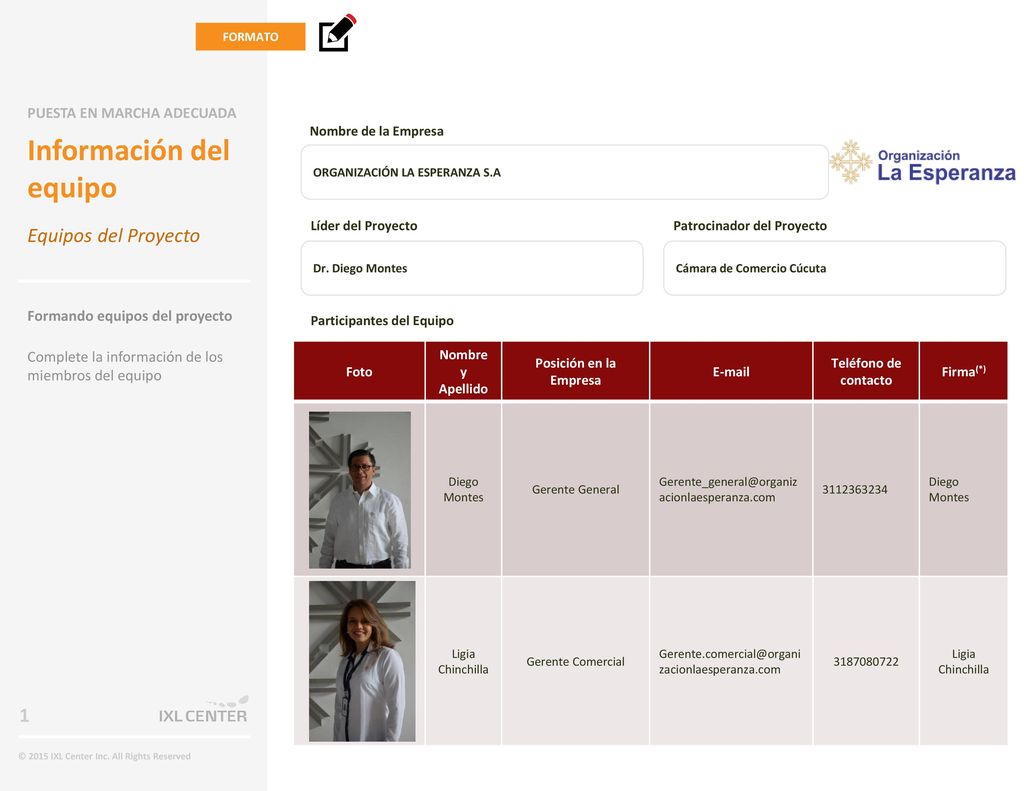Viewport: 1024px width, 791px height.
Task: Click the Participantes del Equipo label
Action: (382, 321)
